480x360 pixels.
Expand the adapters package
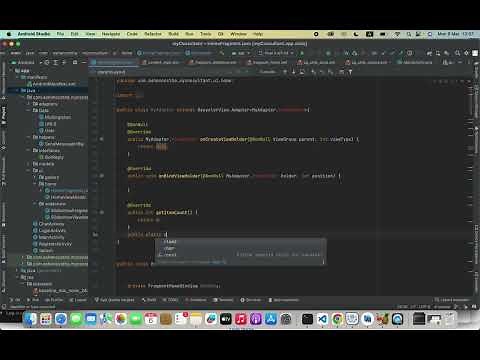[x=29, y=104]
